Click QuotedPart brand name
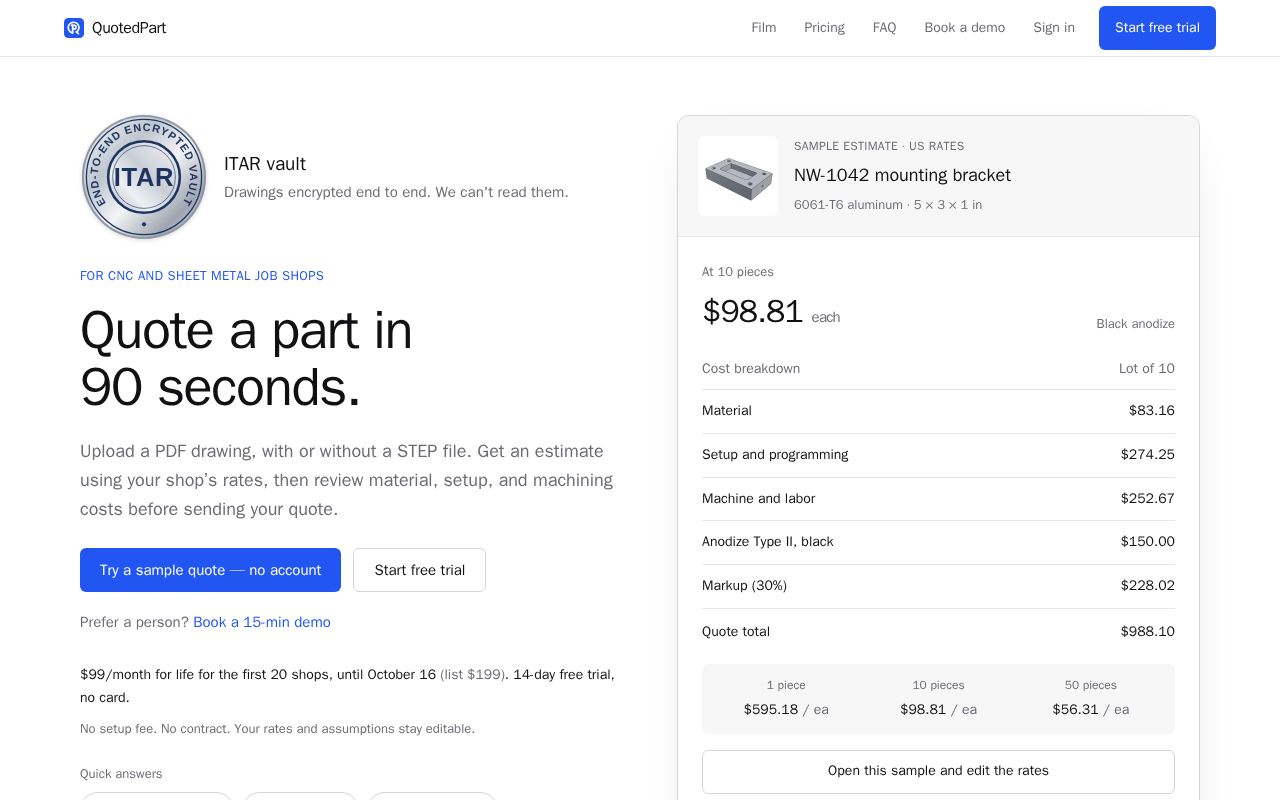 click(129, 28)
